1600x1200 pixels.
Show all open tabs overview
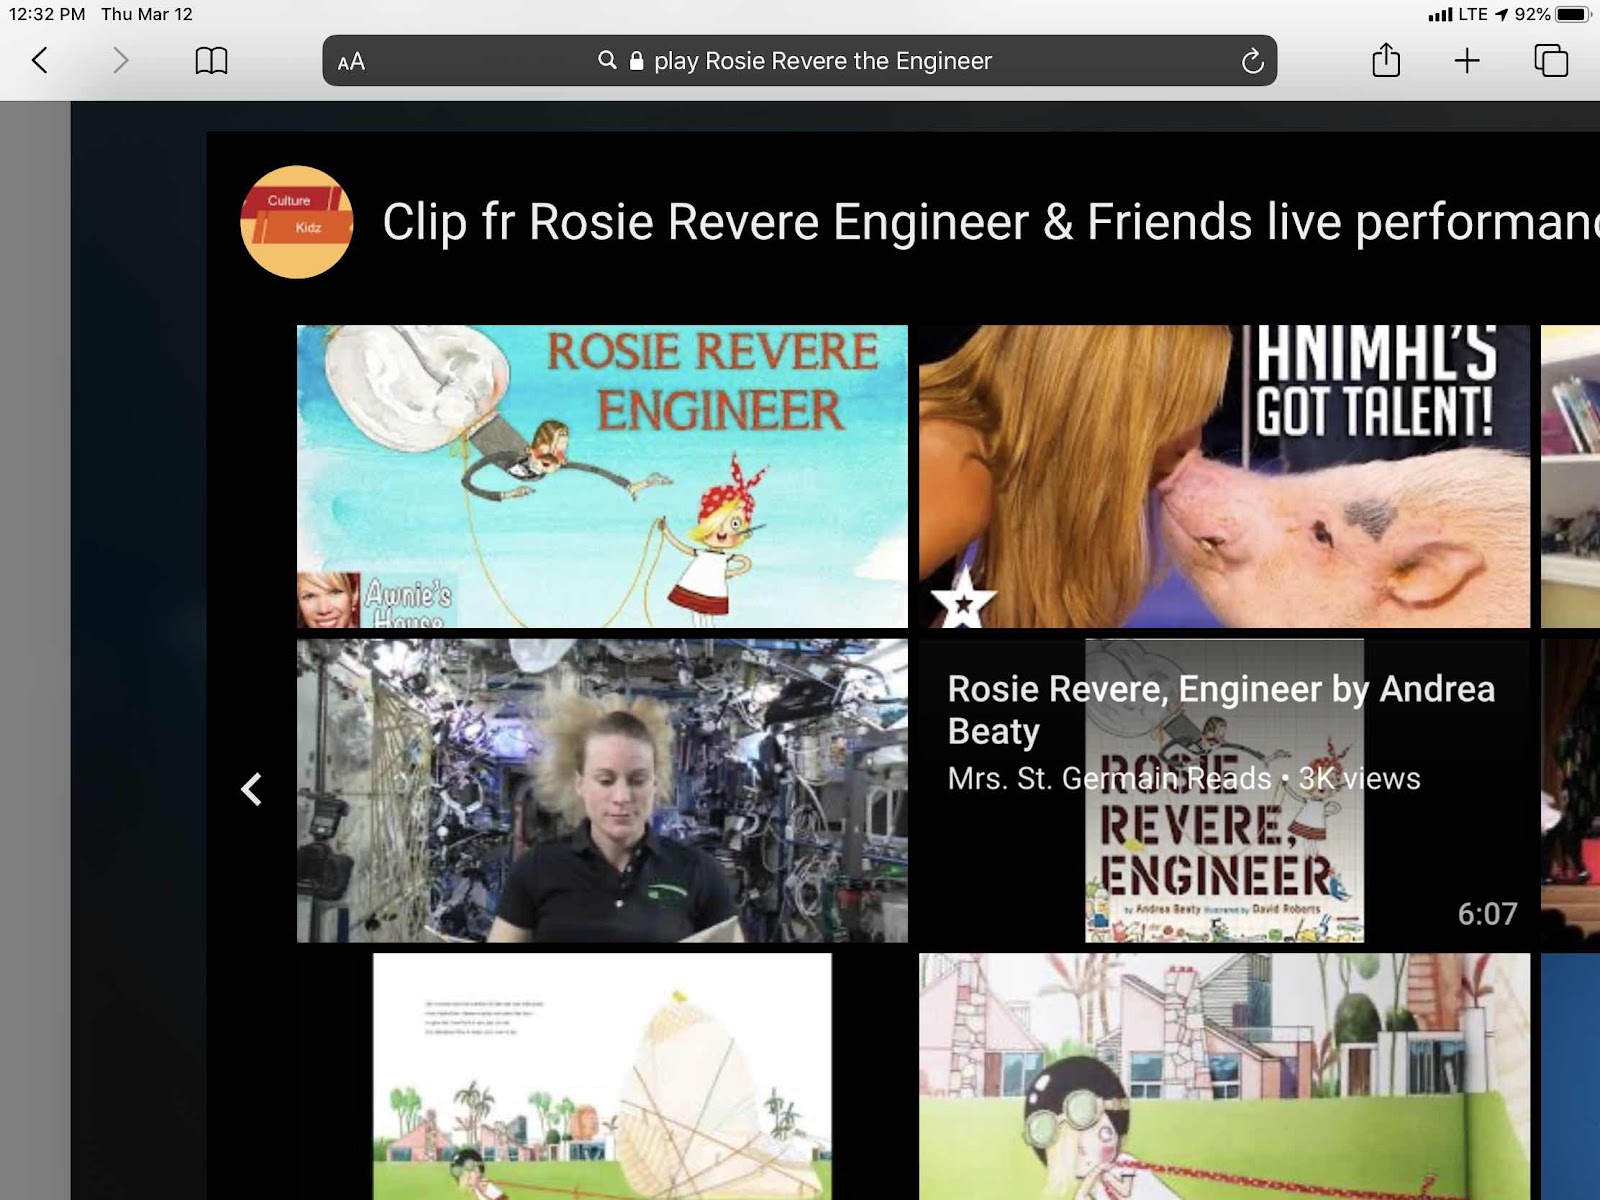(1551, 61)
